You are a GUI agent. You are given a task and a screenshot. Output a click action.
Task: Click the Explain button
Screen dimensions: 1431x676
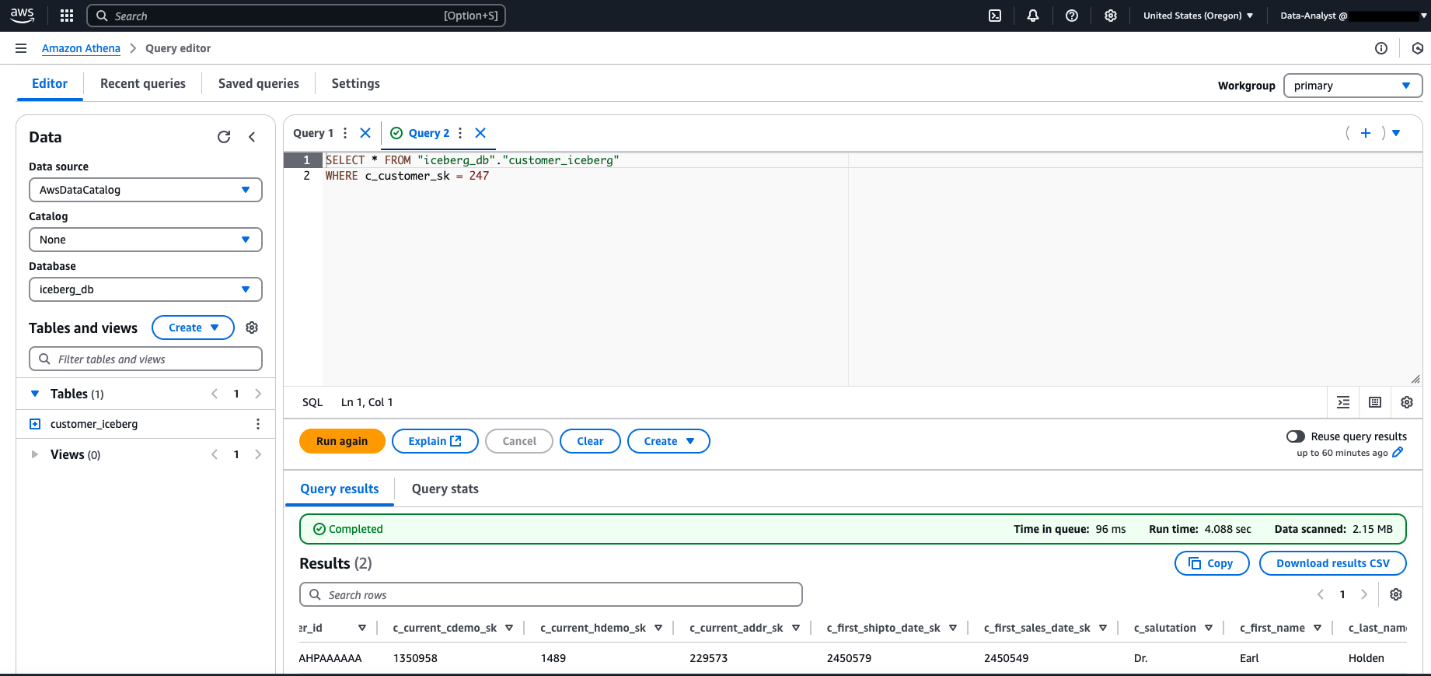click(435, 441)
